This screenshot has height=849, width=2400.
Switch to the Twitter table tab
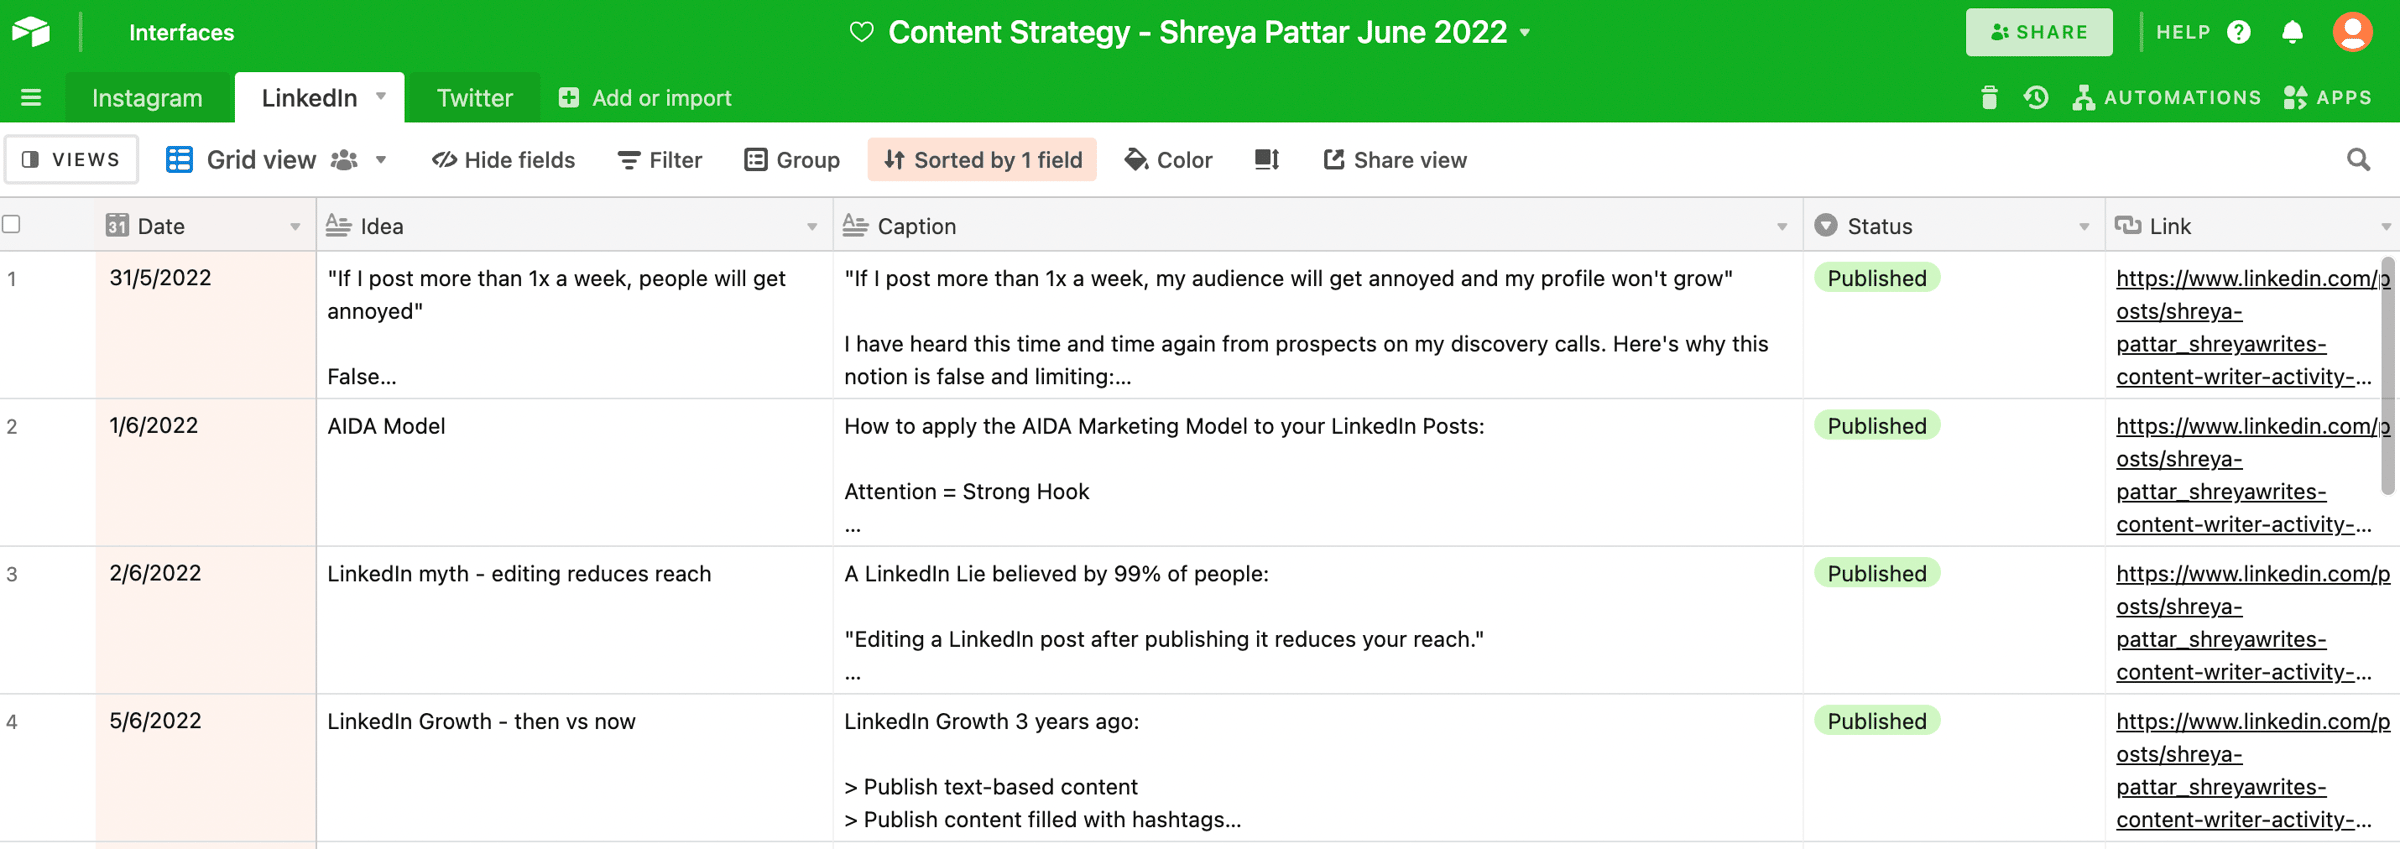[x=475, y=98]
